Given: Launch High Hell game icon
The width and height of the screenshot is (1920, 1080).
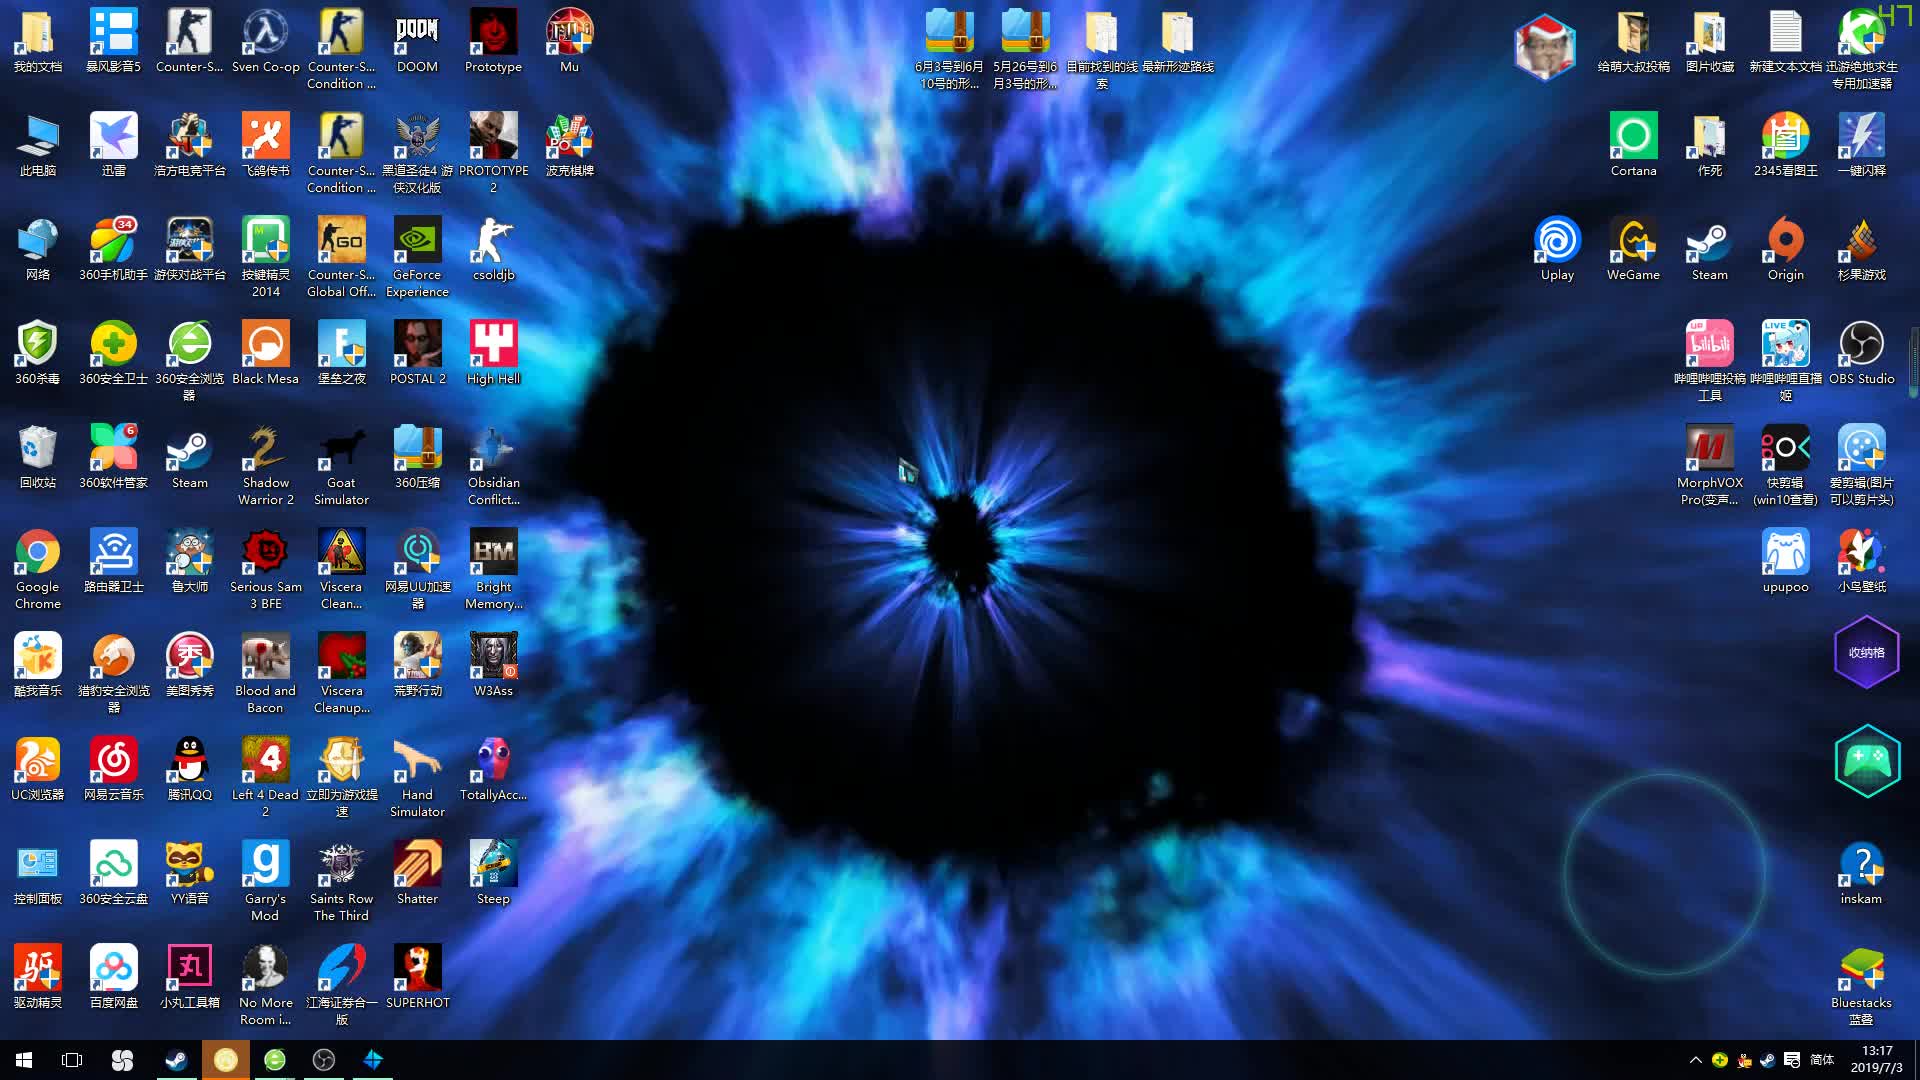Looking at the screenshot, I should click(x=493, y=353).
